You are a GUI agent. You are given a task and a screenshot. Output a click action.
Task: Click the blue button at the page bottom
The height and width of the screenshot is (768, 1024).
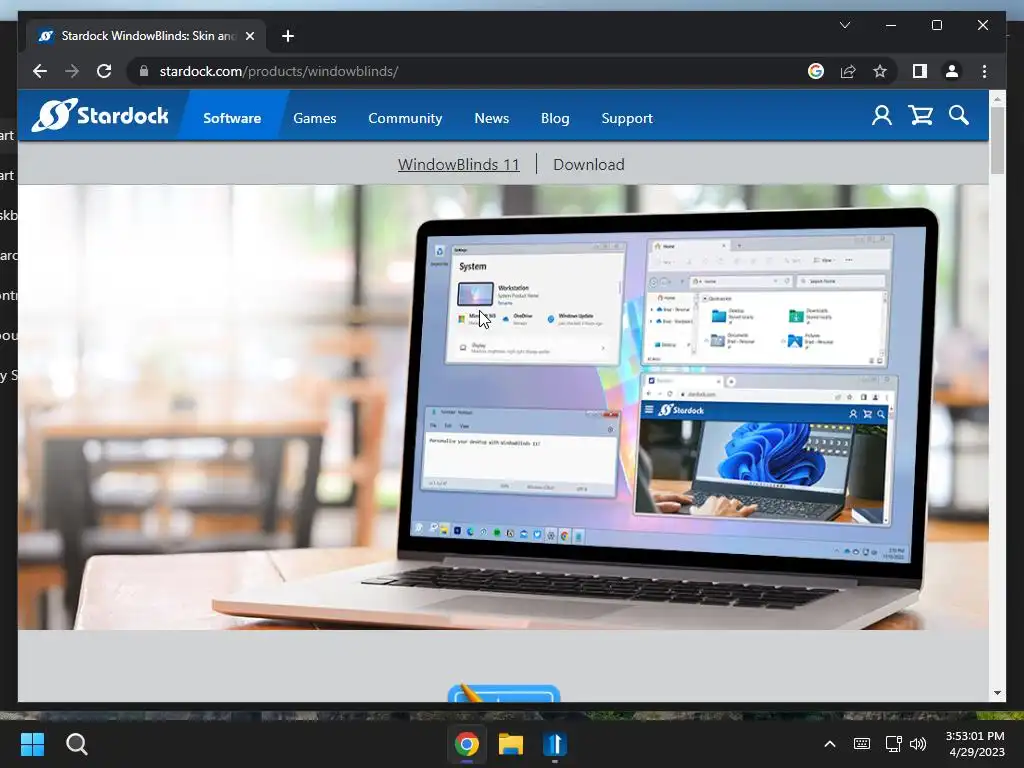(504, 694)
